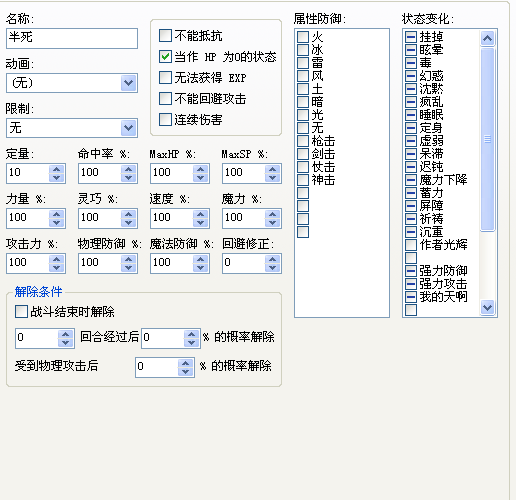516x500 pixels.
Task: Toggle 挂掉 state change box
Action: point(411,37)
